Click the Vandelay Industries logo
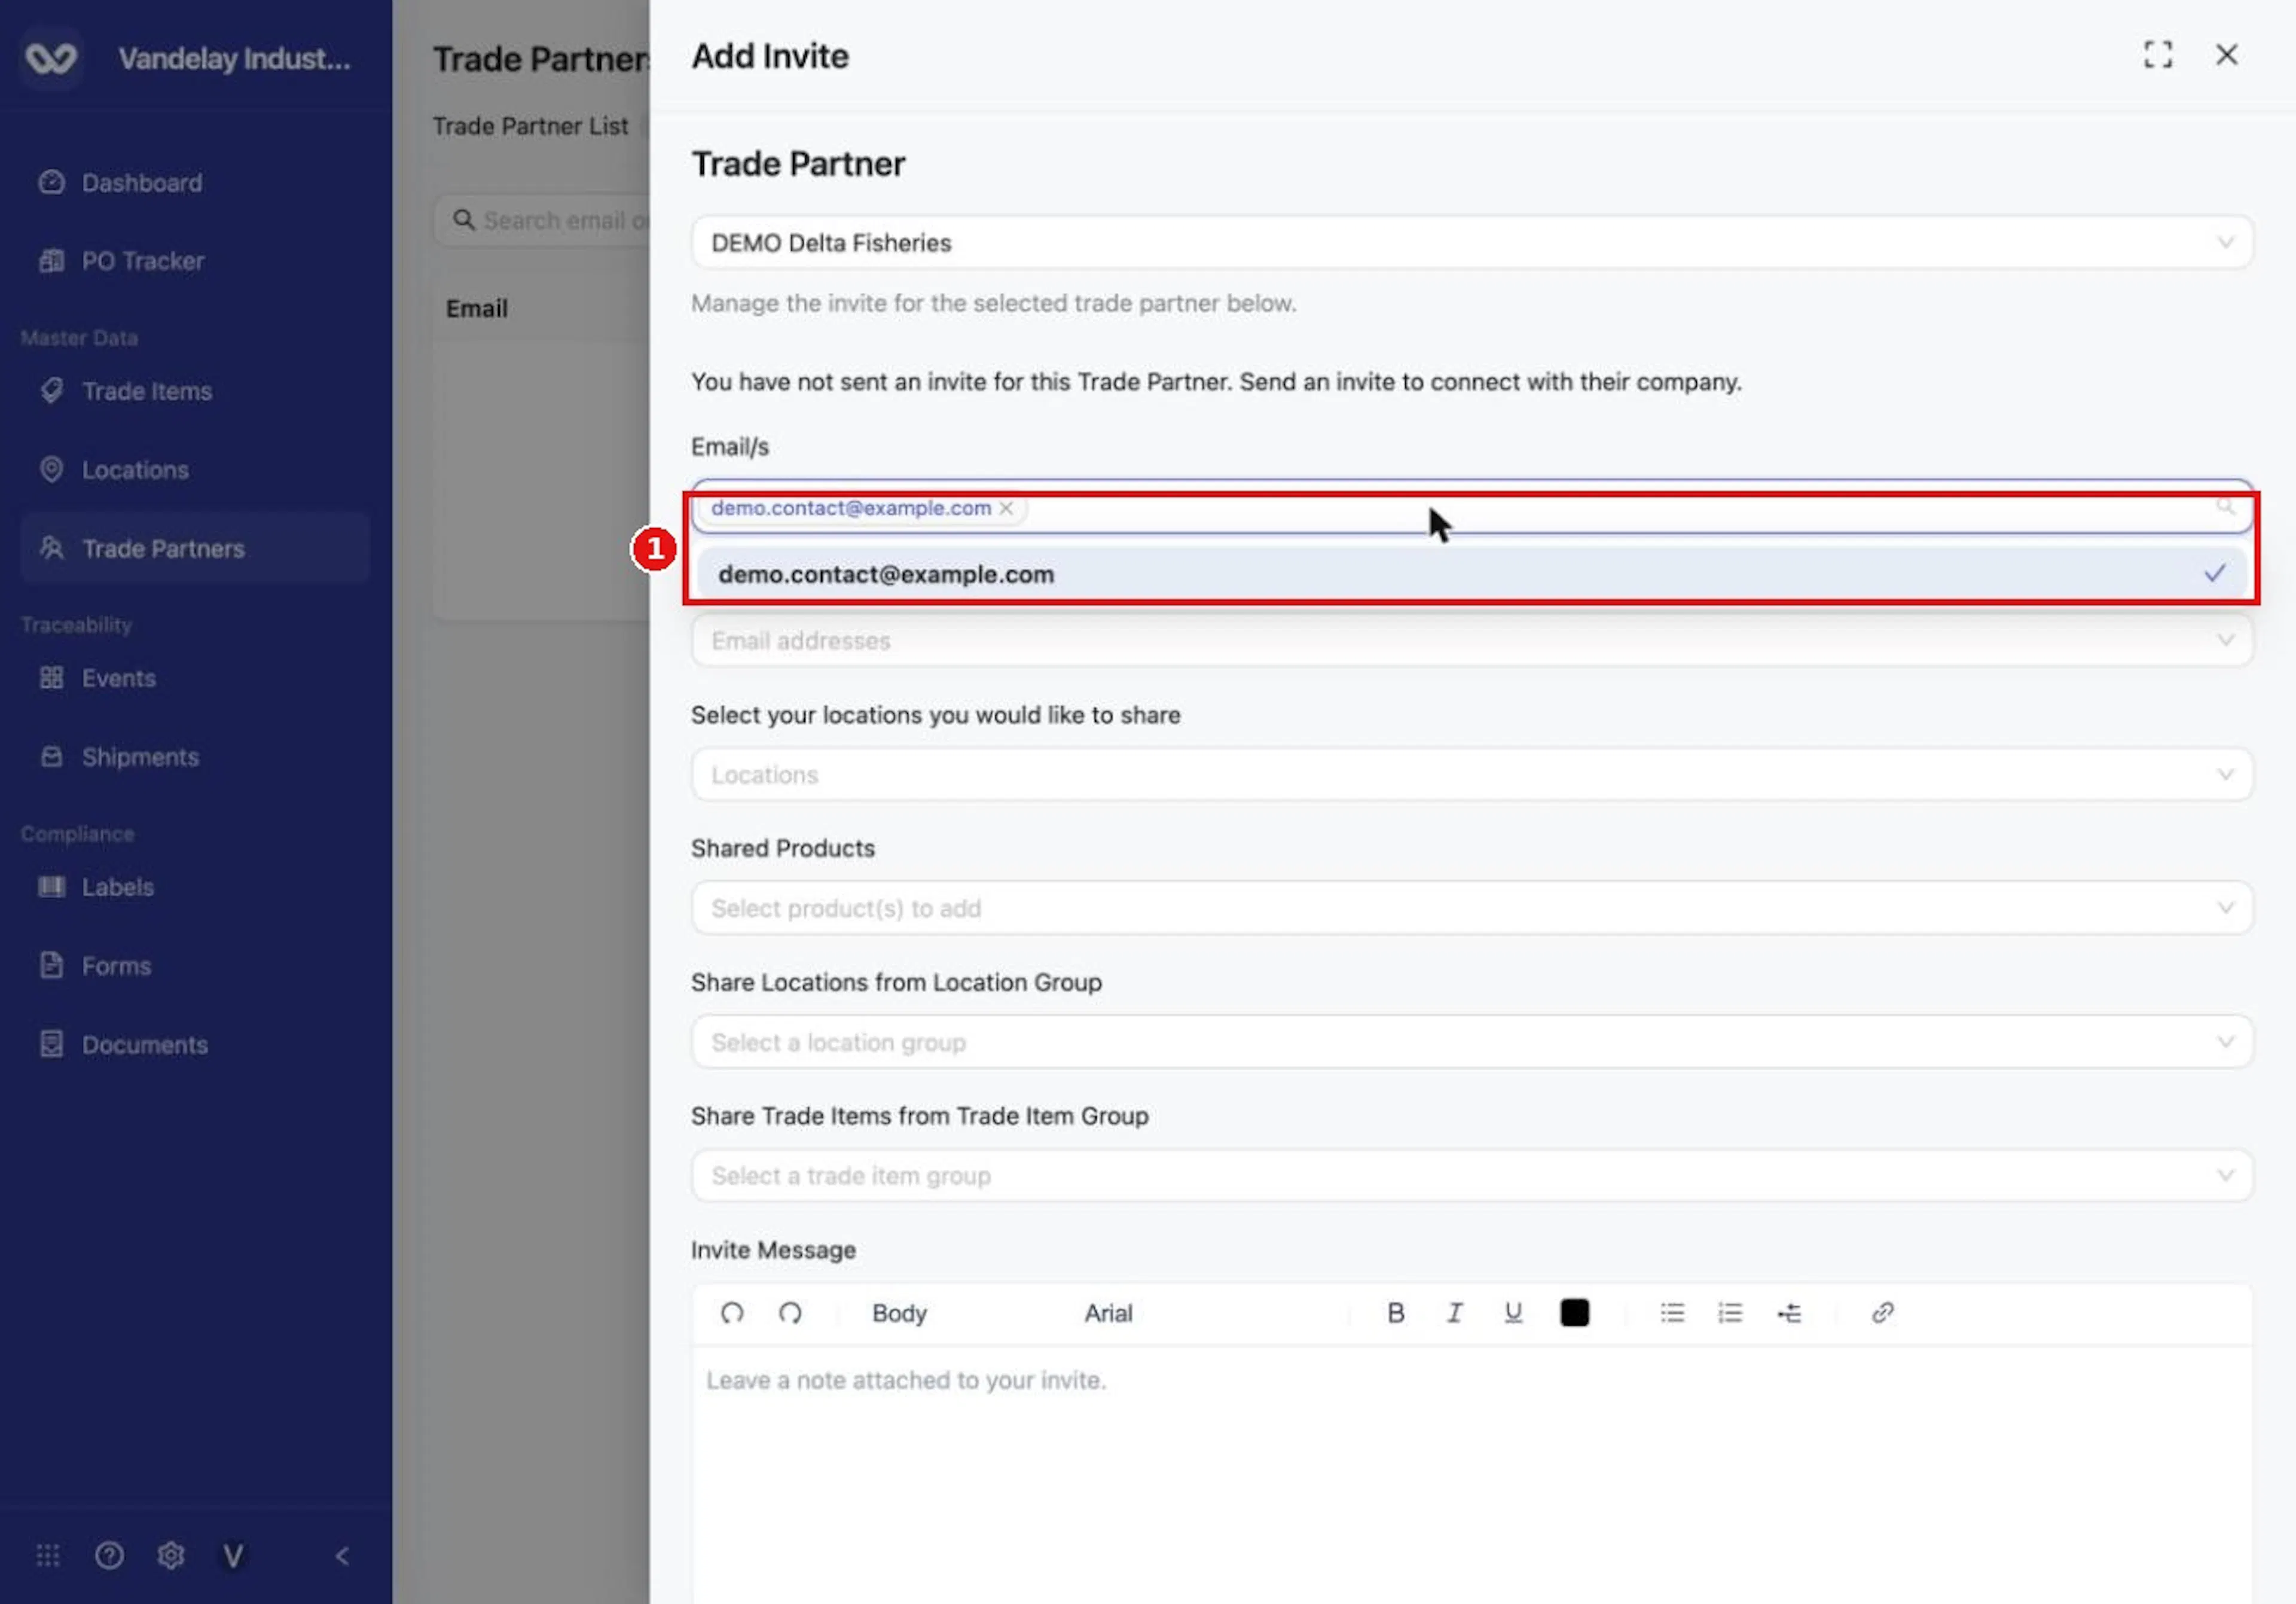 tap(51, 58)
